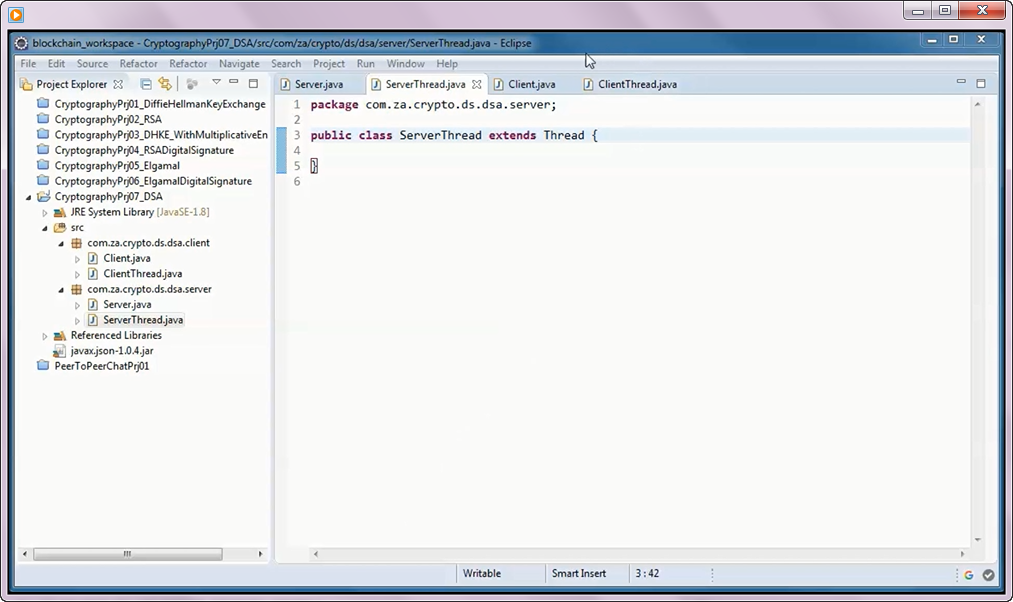The height and width of the screenshot is (602, 1013).
Task: Select CryptographyPrj01_DiffieHellmanKeyExchange project
Action: point(160,103)
